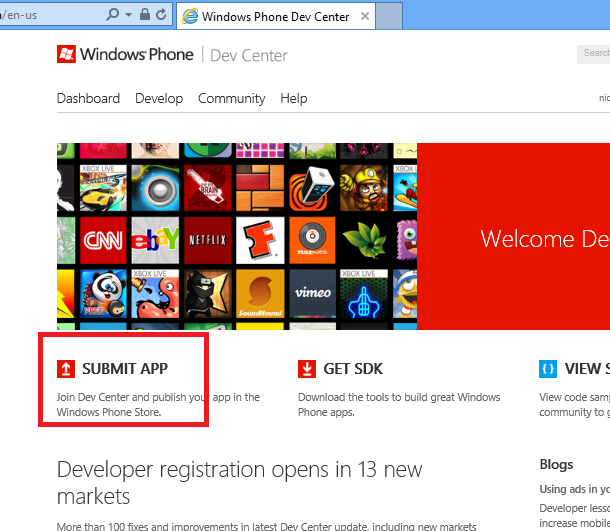610x531 pixels.
Task: Click the Netflix app tile in banner
Action: click(206, 239)
